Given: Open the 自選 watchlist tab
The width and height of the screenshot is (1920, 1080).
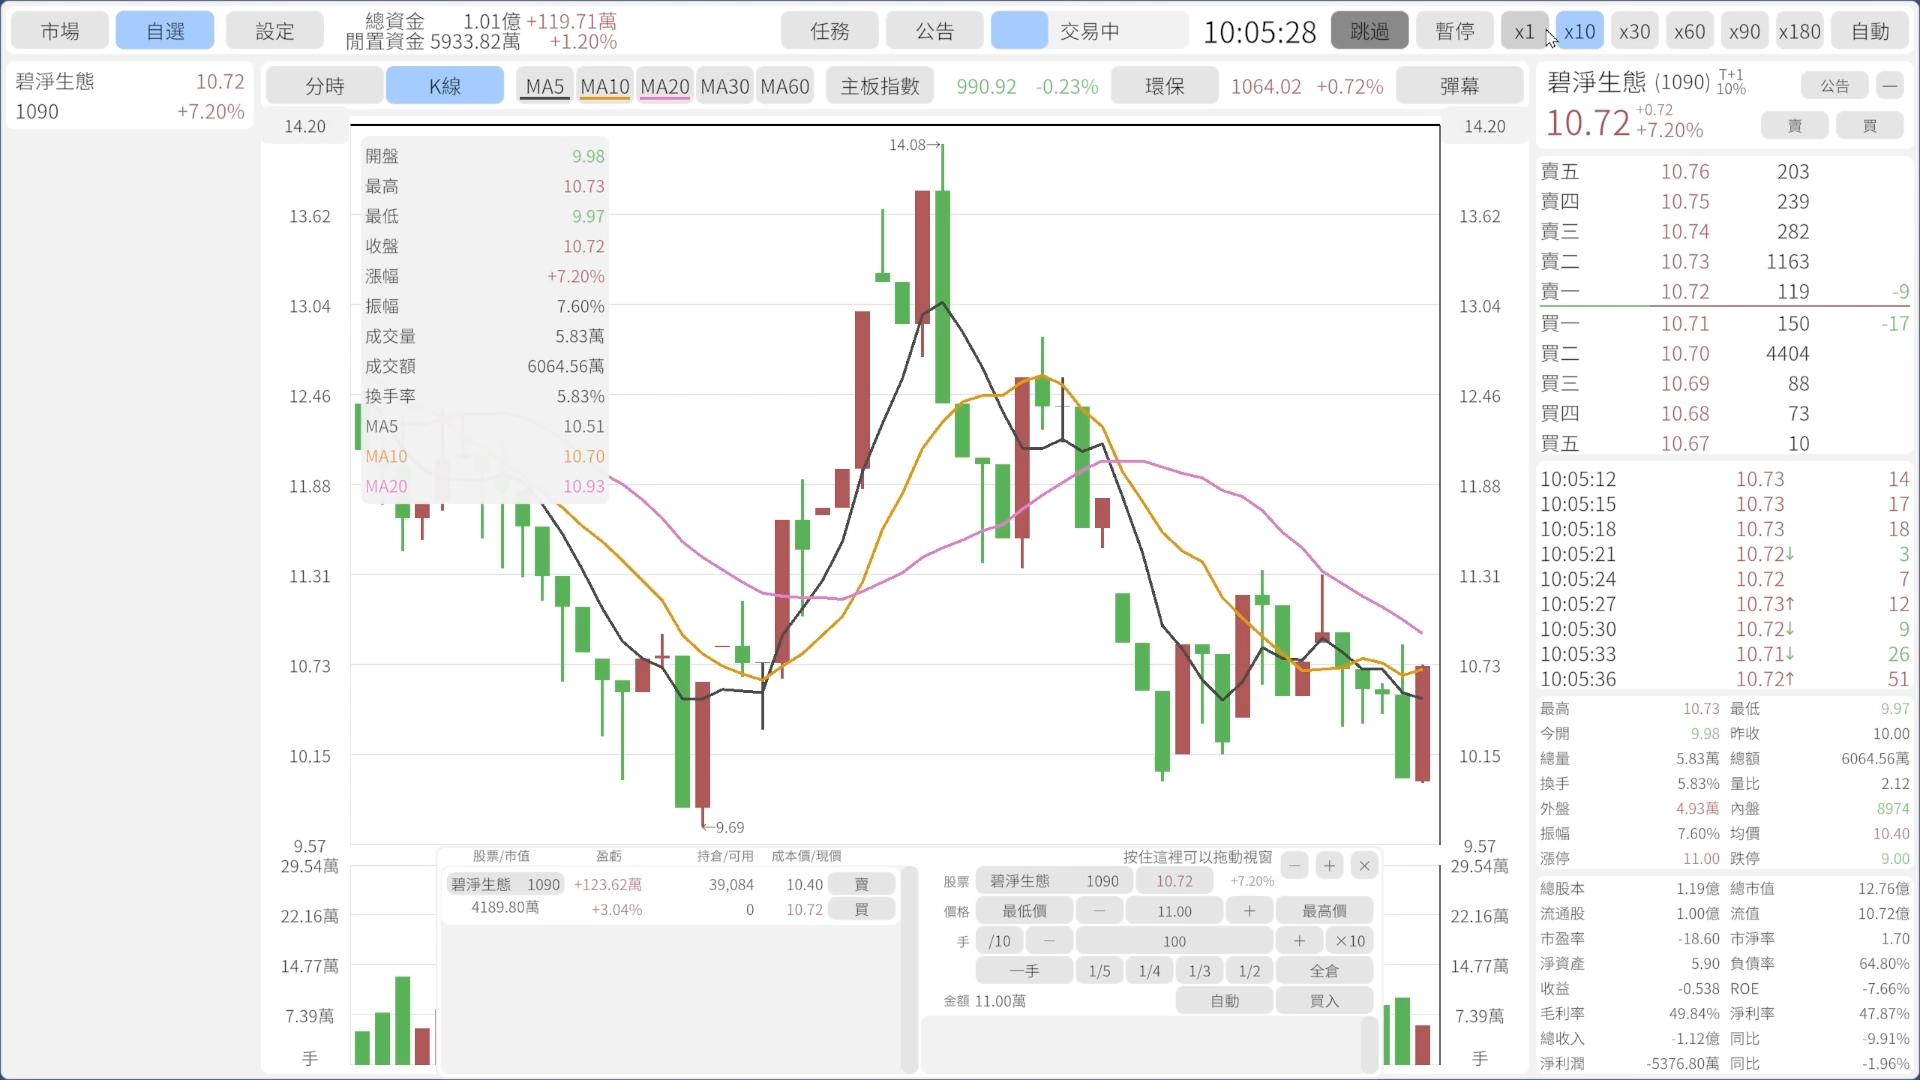Looking at the screenshot, I should (165, 31).
